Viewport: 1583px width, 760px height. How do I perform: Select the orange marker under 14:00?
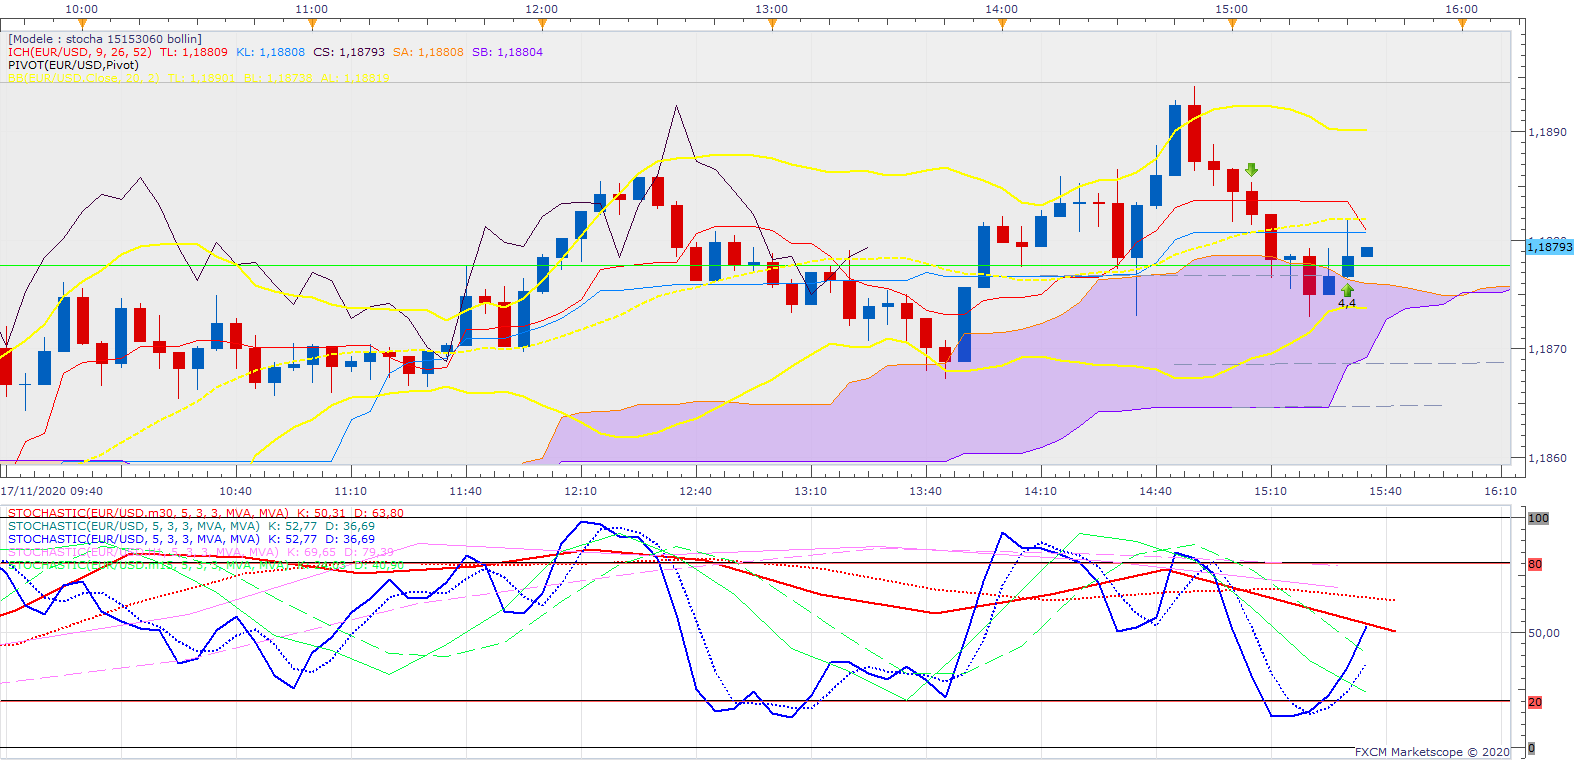click(x=1002, y=23)
